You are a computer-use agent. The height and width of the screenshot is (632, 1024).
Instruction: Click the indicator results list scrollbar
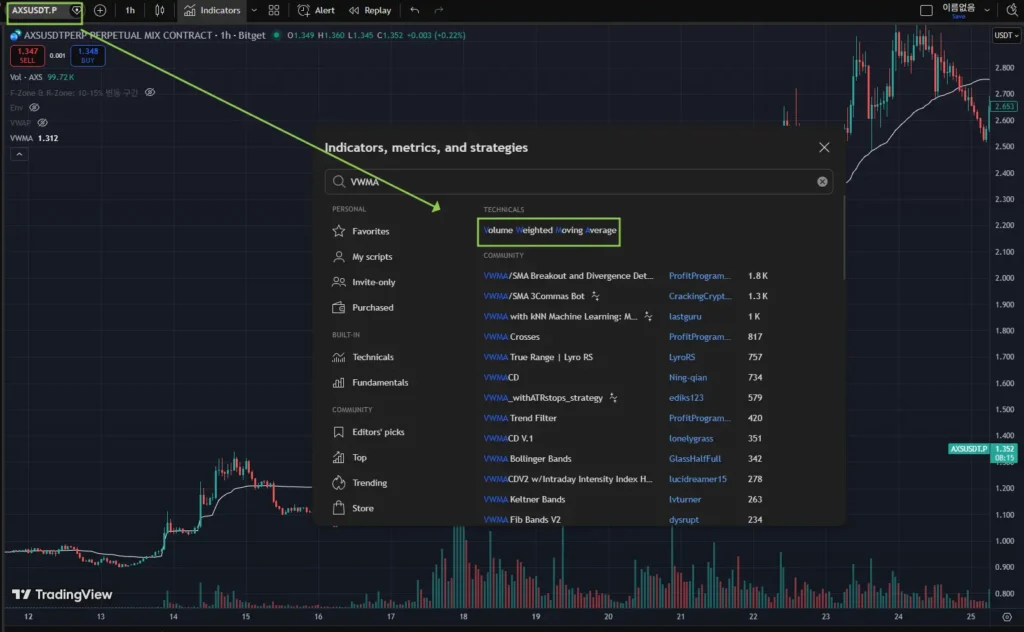(844, 238)
